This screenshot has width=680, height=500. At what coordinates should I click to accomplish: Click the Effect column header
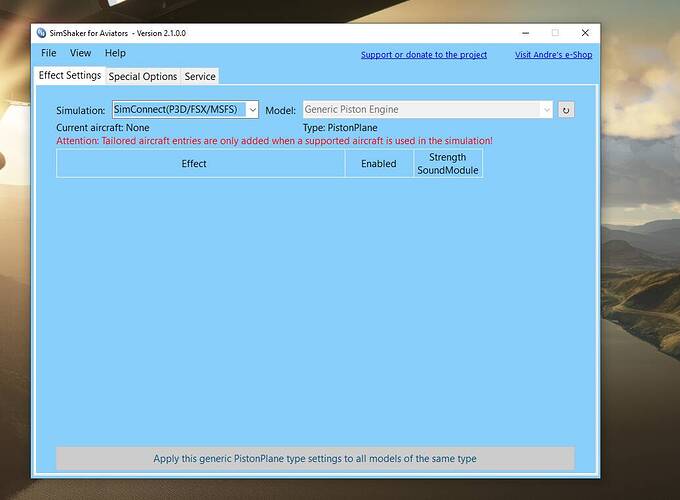[x=200, y=163]
